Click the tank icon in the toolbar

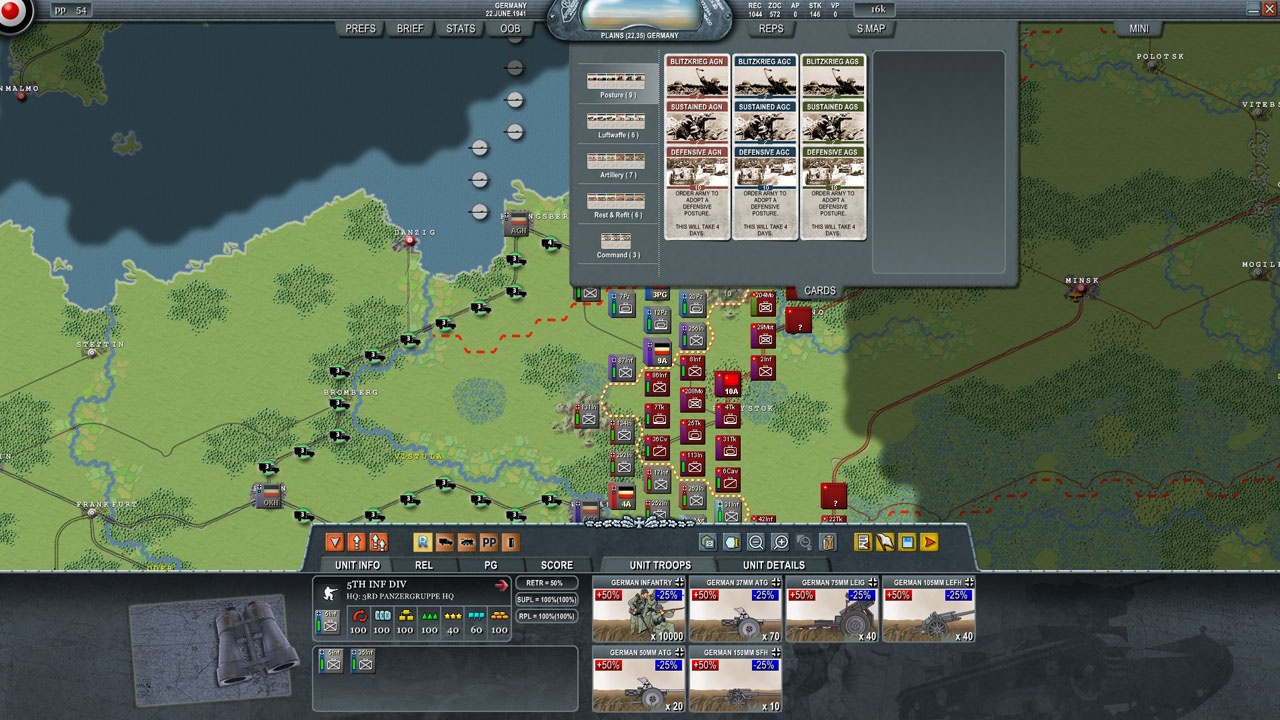click(x=467, y=542)
